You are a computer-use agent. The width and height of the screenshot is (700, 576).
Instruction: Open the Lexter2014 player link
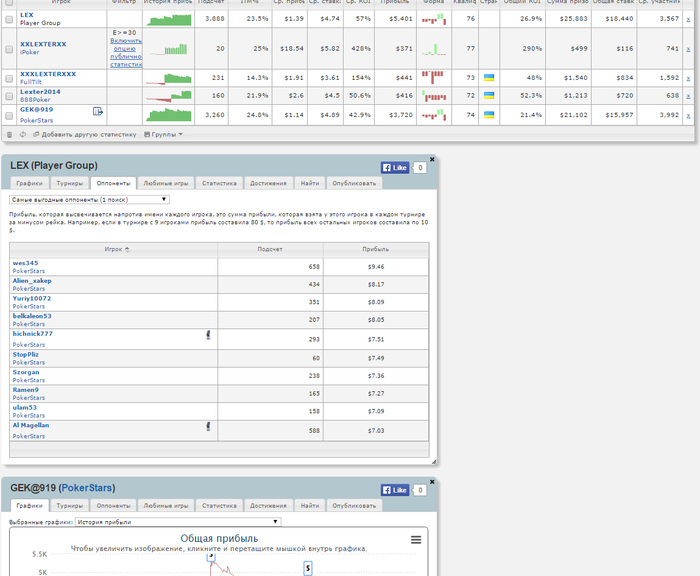point(40,92)
